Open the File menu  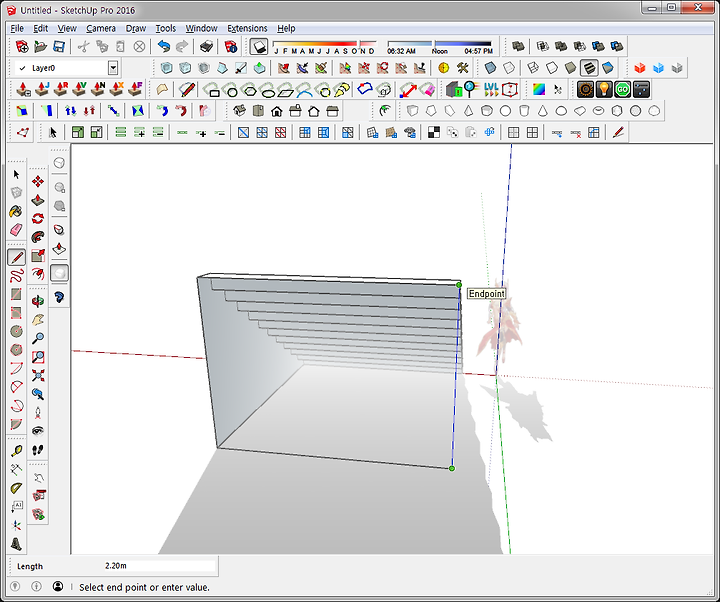(17, 28)
